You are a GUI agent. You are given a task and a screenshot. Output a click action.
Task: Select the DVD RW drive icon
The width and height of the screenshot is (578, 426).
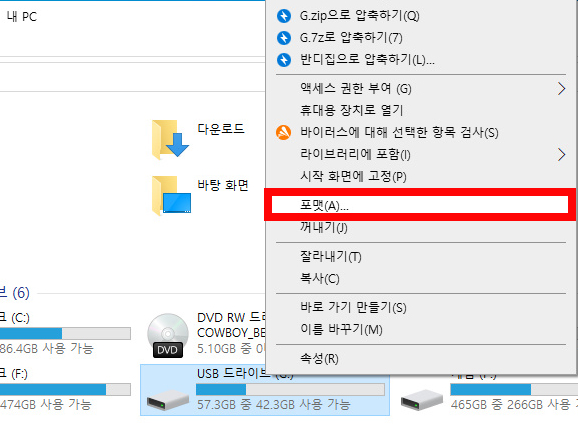click(x=168, y=336)
